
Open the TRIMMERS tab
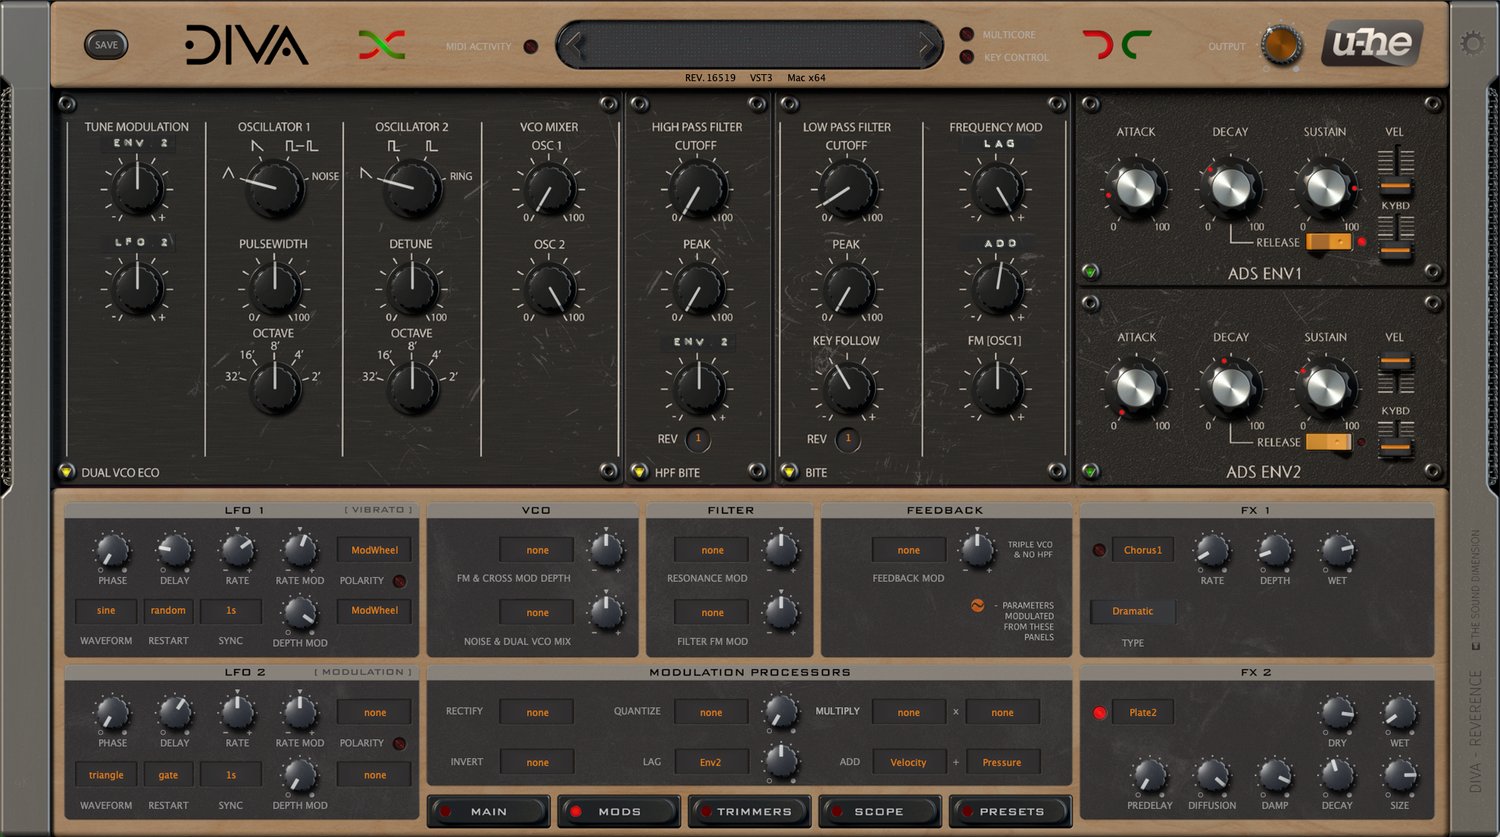coord(749,811)
